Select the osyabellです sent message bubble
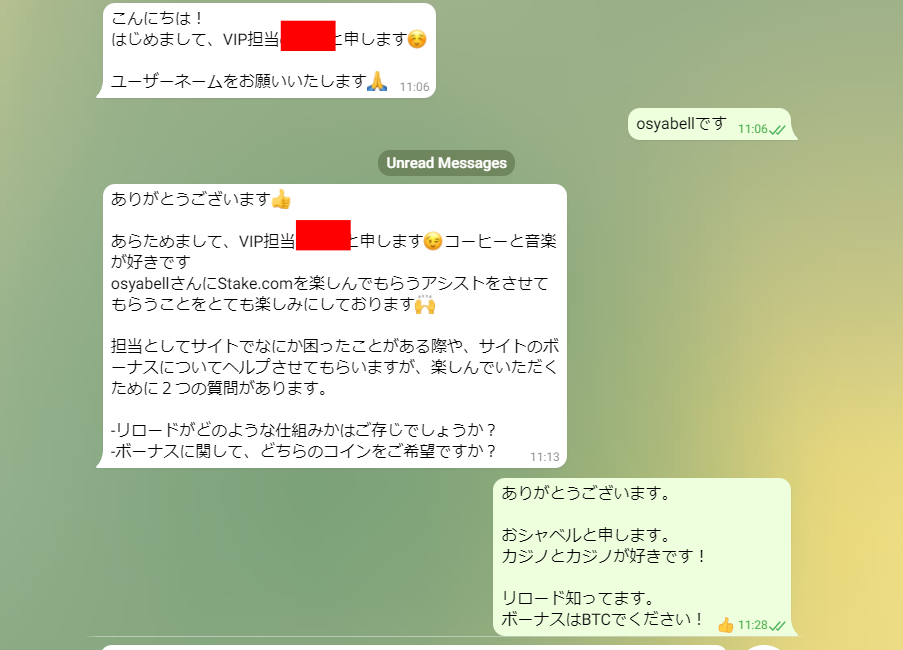The width and height of the screenshot is (903, 650). coord(710,124)
